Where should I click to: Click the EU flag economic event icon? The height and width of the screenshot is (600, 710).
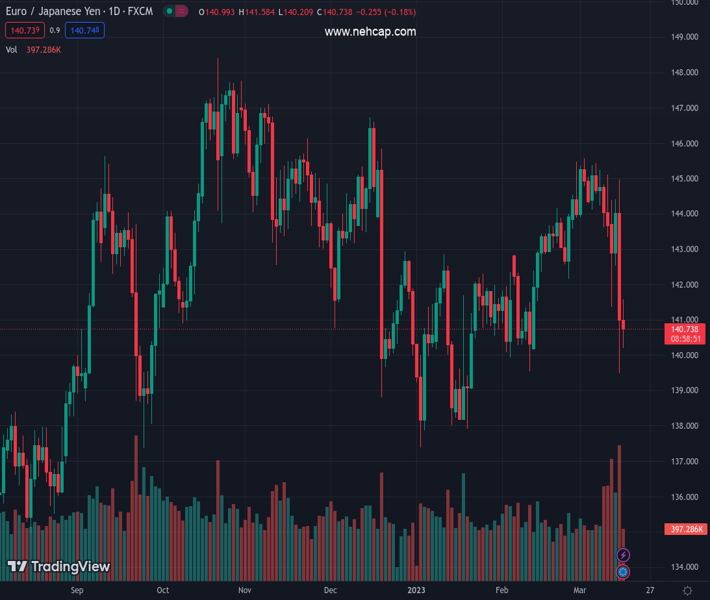tap(623, 572)
